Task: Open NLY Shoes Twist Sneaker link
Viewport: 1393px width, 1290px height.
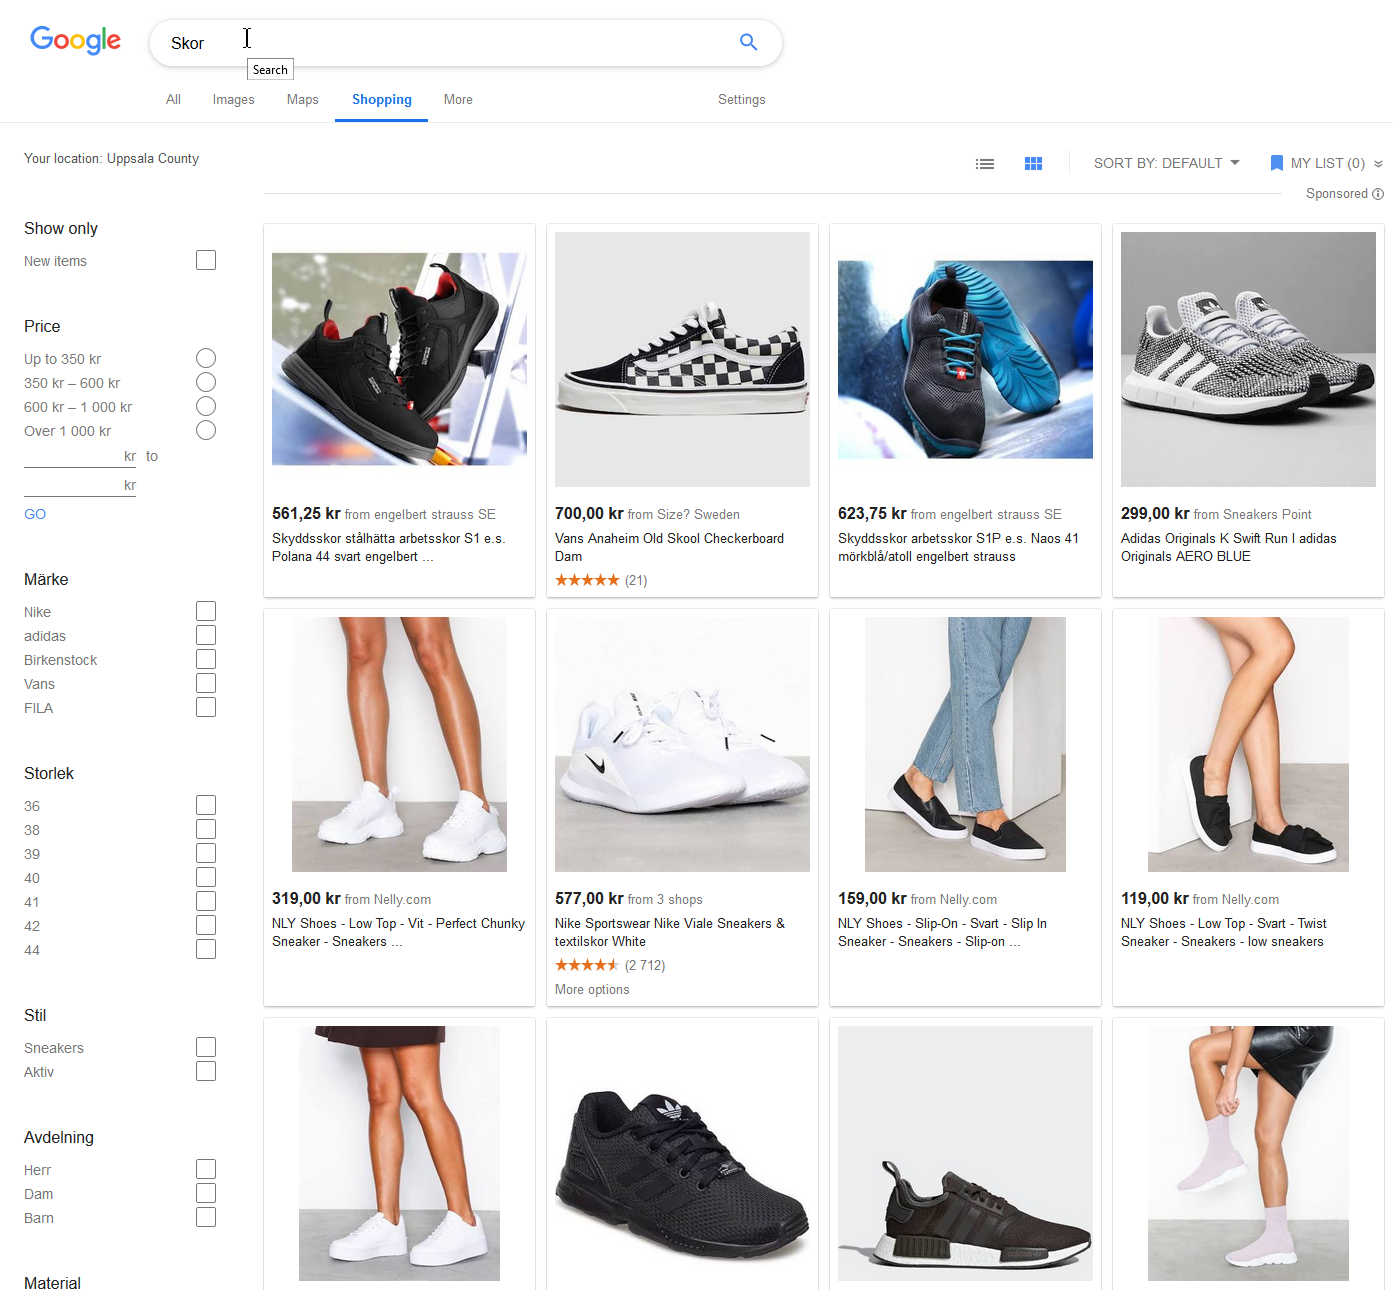Action: (1224, 932)
